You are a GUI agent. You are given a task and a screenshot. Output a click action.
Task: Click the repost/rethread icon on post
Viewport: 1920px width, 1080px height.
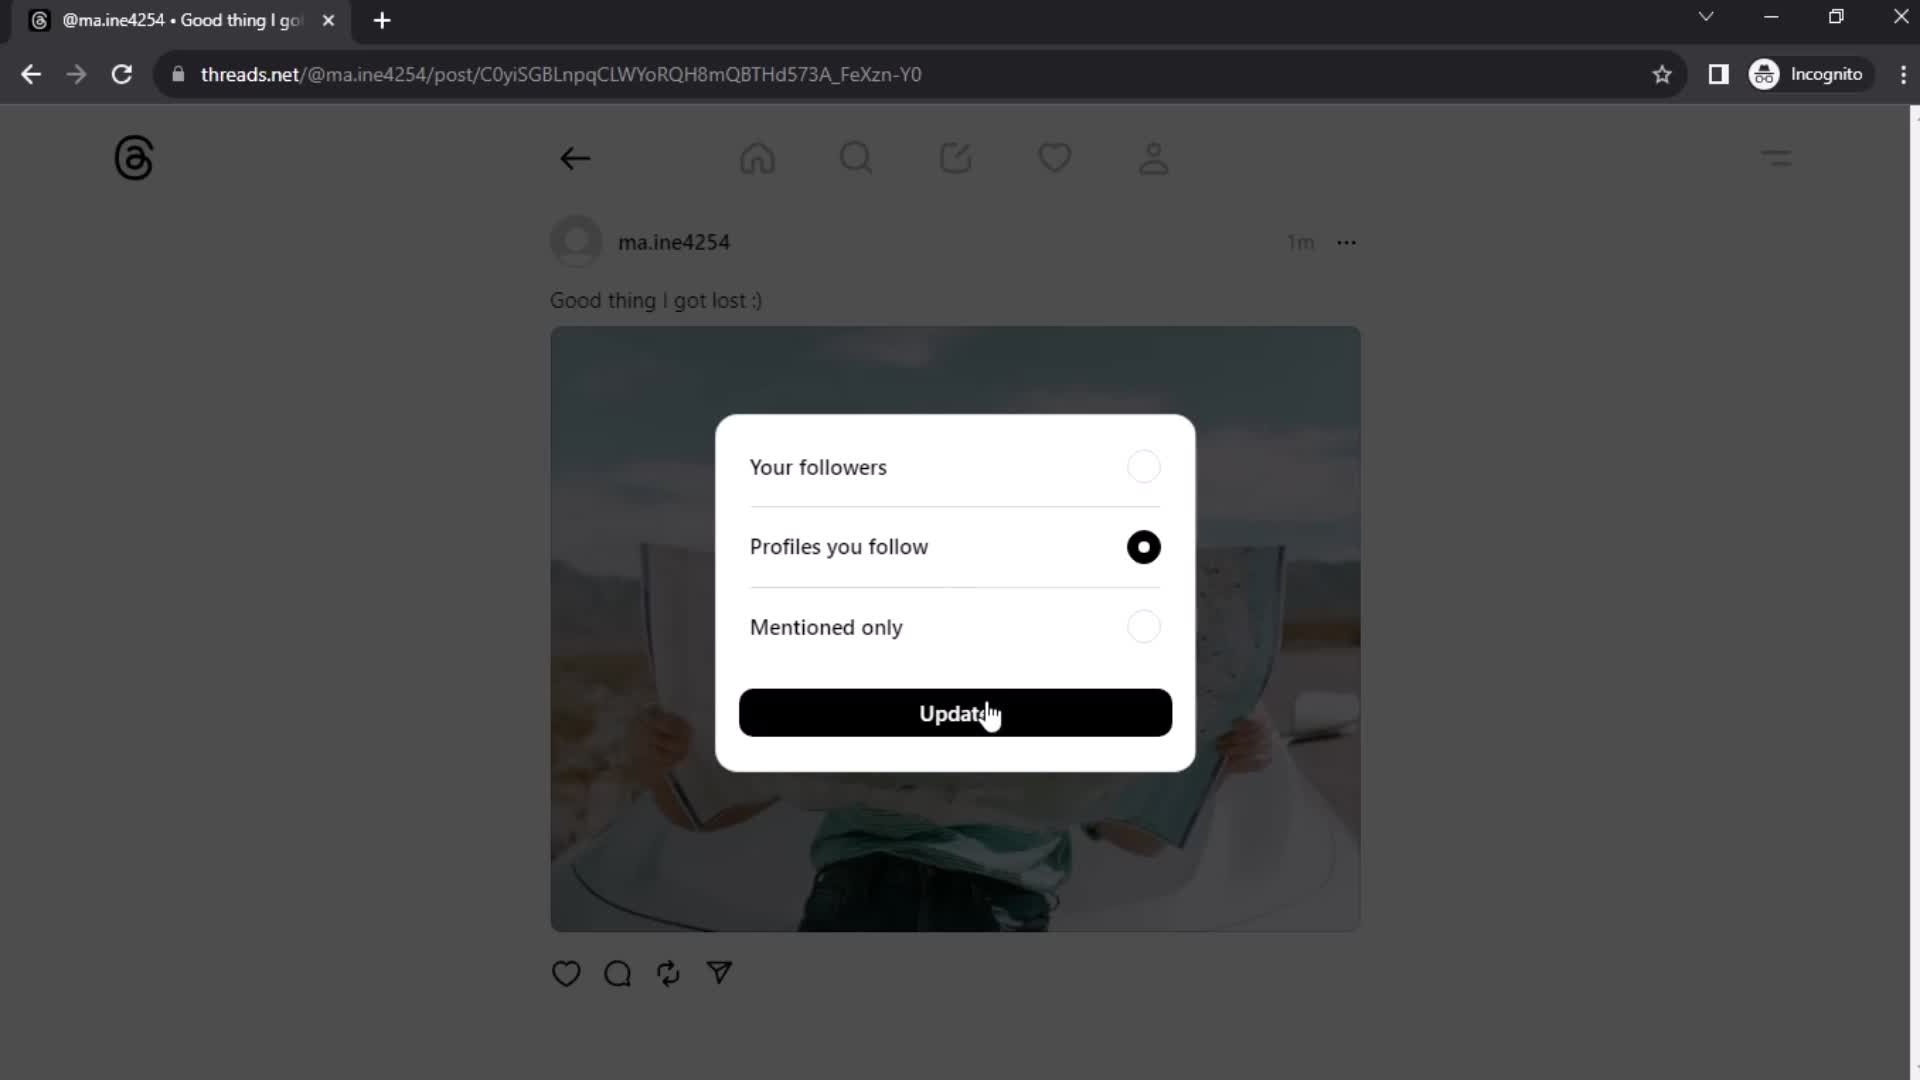[x=670, y=973]
